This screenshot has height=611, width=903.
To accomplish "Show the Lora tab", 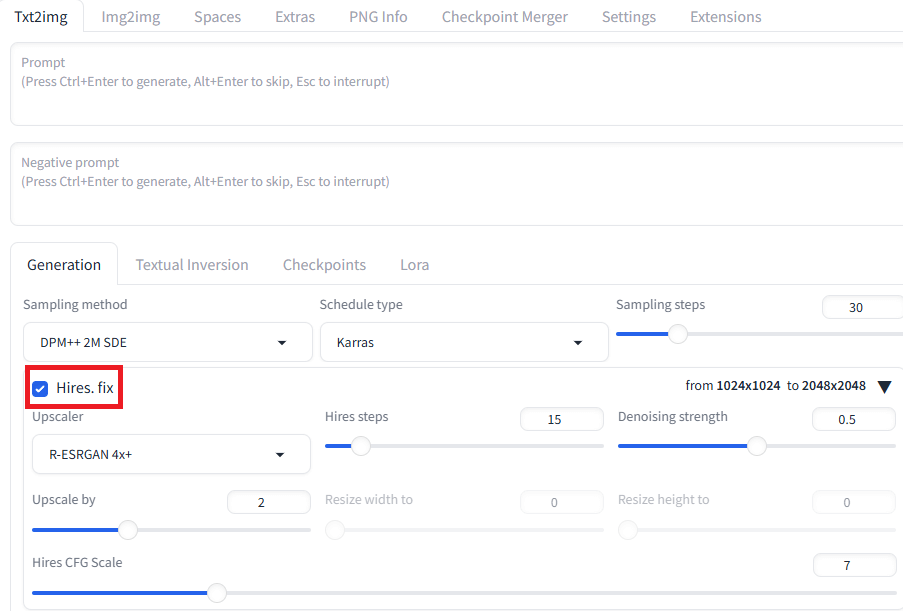I will click(x=415, y=264).
